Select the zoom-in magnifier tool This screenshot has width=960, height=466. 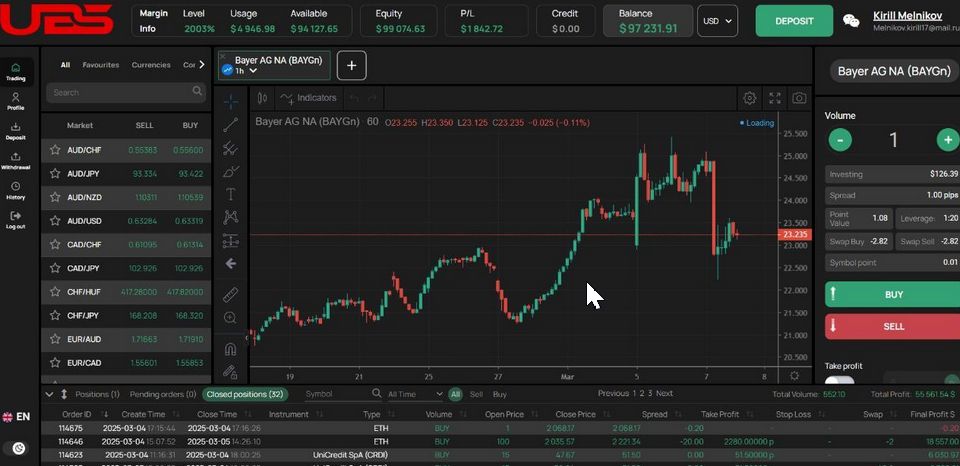[x=231, y=317]
